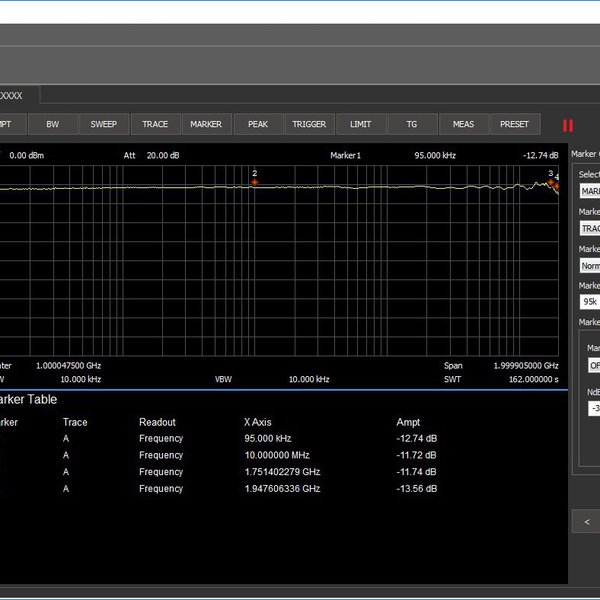Viewport: 600px width, 600px height.
Task: Switch to the XXXXX tab
Action: (x=20, y=95)
